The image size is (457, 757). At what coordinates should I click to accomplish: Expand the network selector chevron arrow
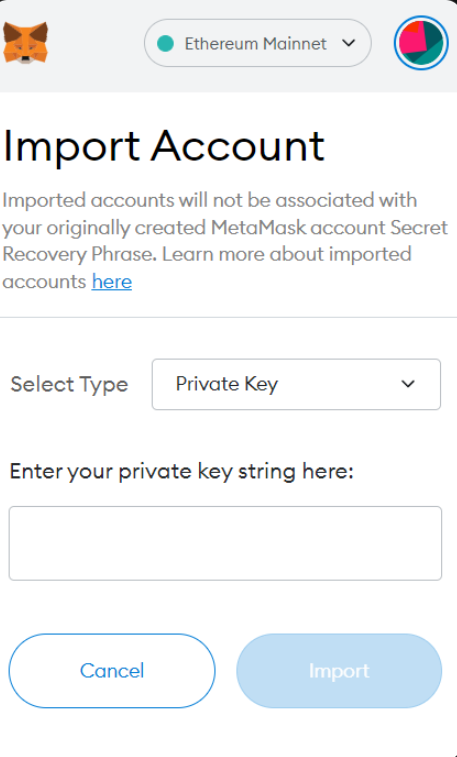click(x=348, y=43)
